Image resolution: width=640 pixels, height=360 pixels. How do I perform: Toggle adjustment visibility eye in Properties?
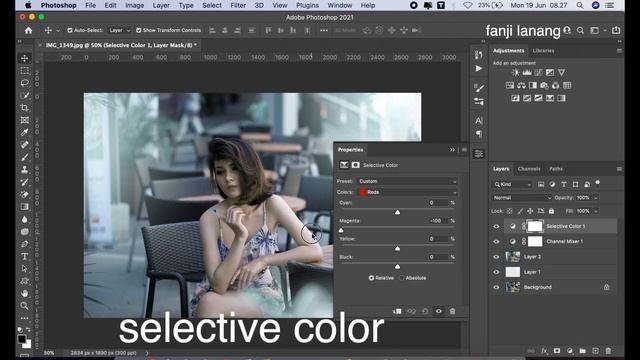[439, 311]
